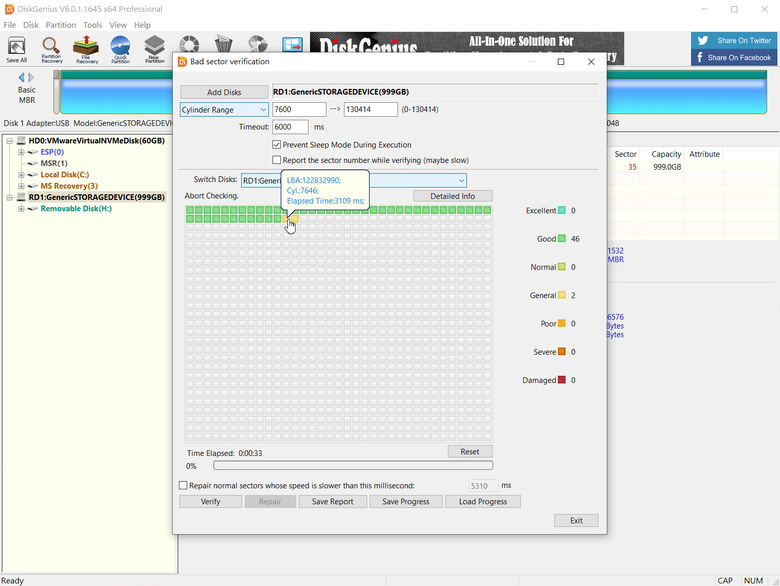Expand the Removable Disk(H:) node
This screenshot has height=586, width=780.
click(21, 209)
